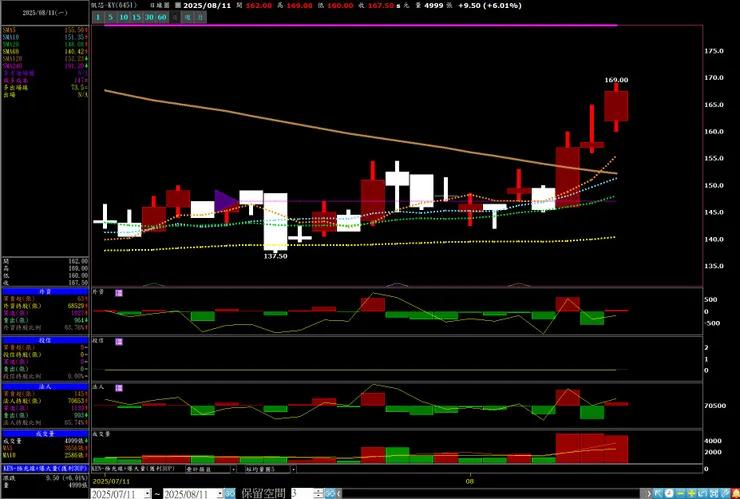
Task: Click the 2025/08/11(一) date box top left
Action: 45,13
